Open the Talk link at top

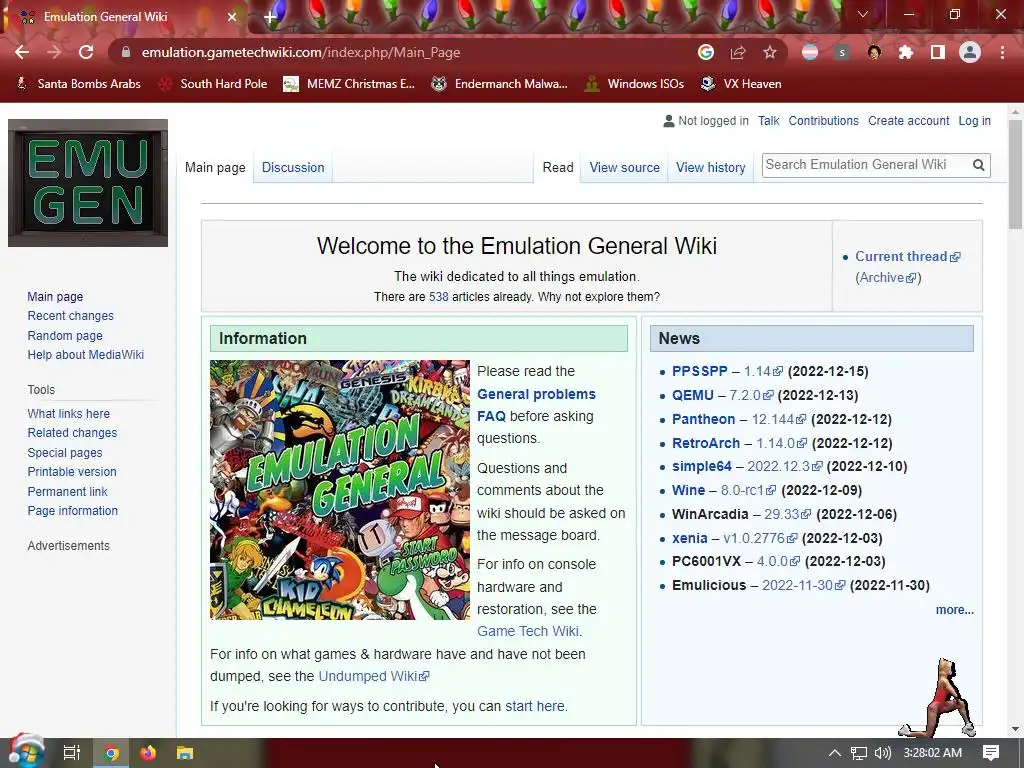click(x=769, y=121)
